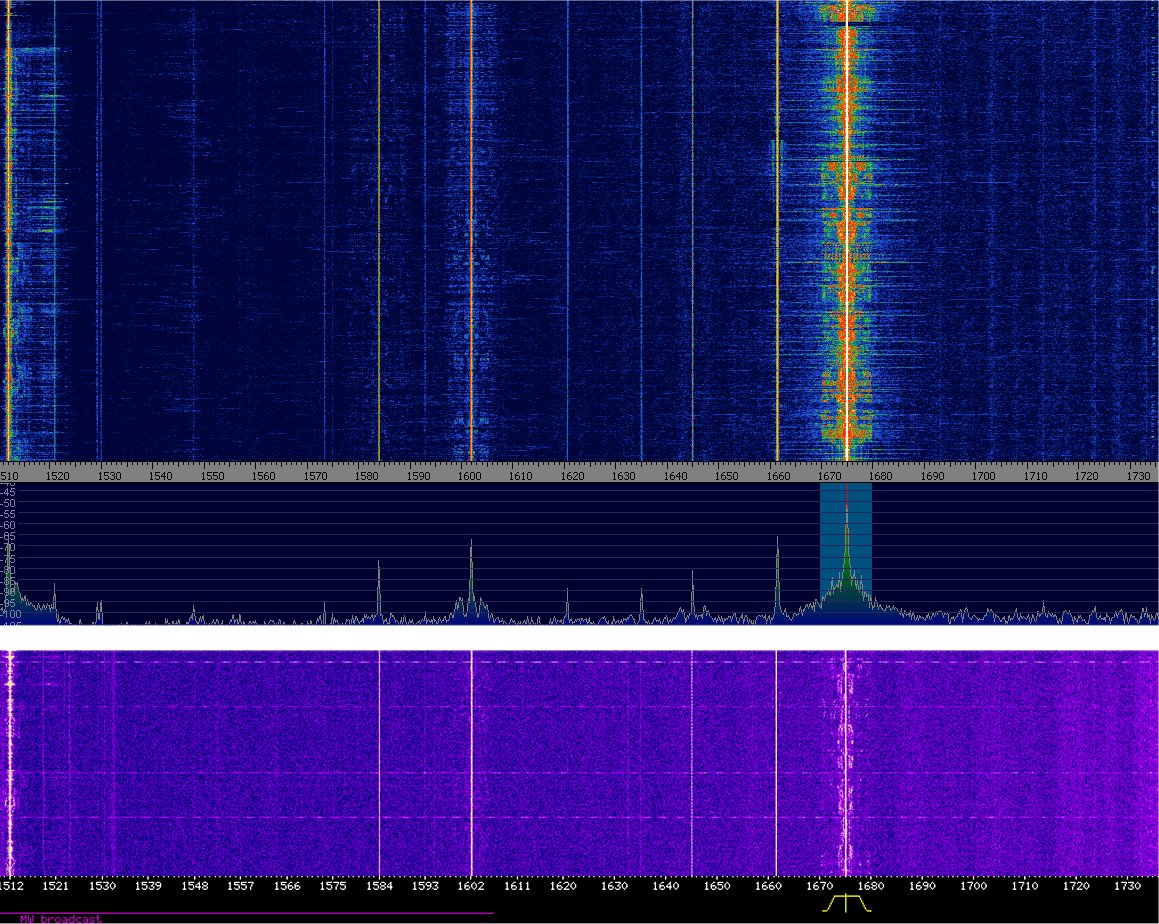Click the MW broadcast band label
1159x924 pixels.
click(x=60, y=917)
